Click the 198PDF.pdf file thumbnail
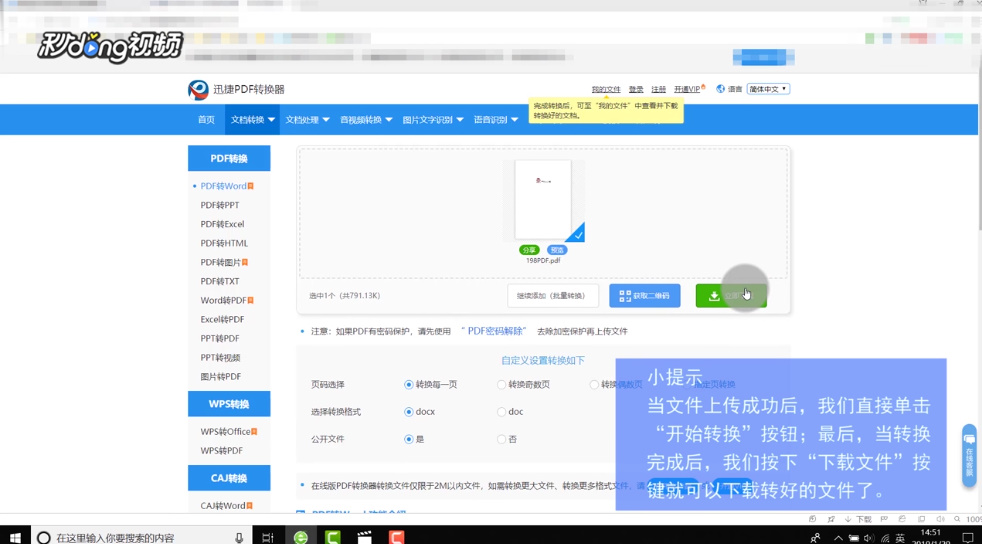This screenshot has width=982, height=544. click(543, 200)
